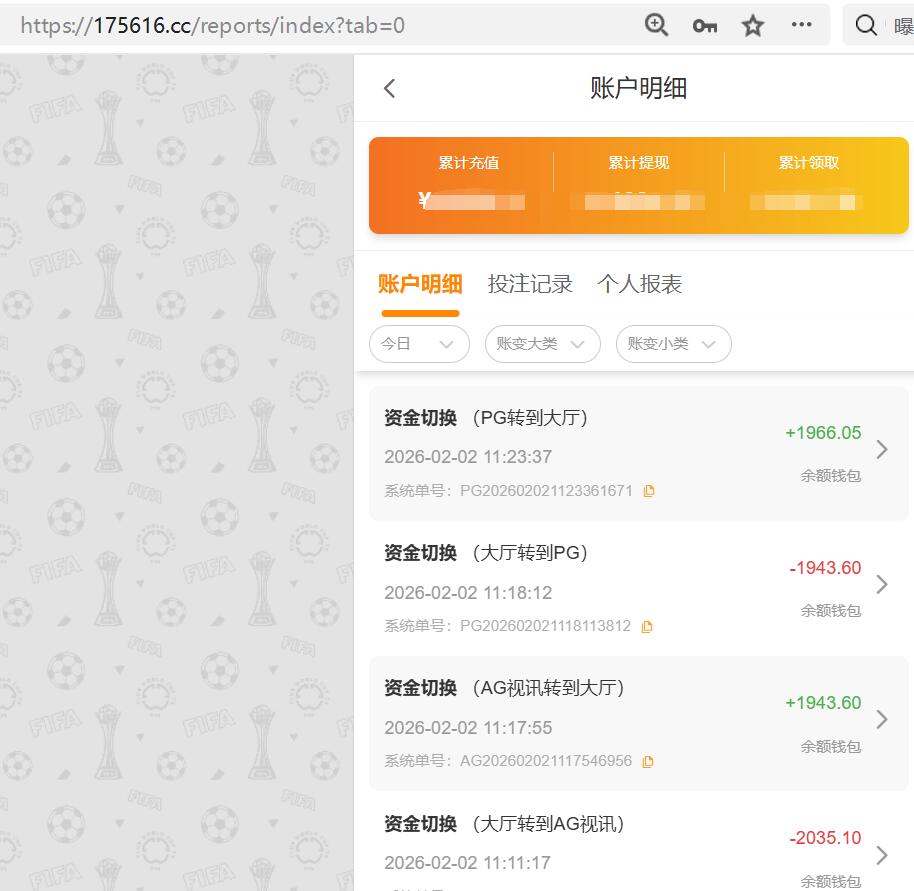Copy the PG202602021123361671 order number

[x=648, y=490]
